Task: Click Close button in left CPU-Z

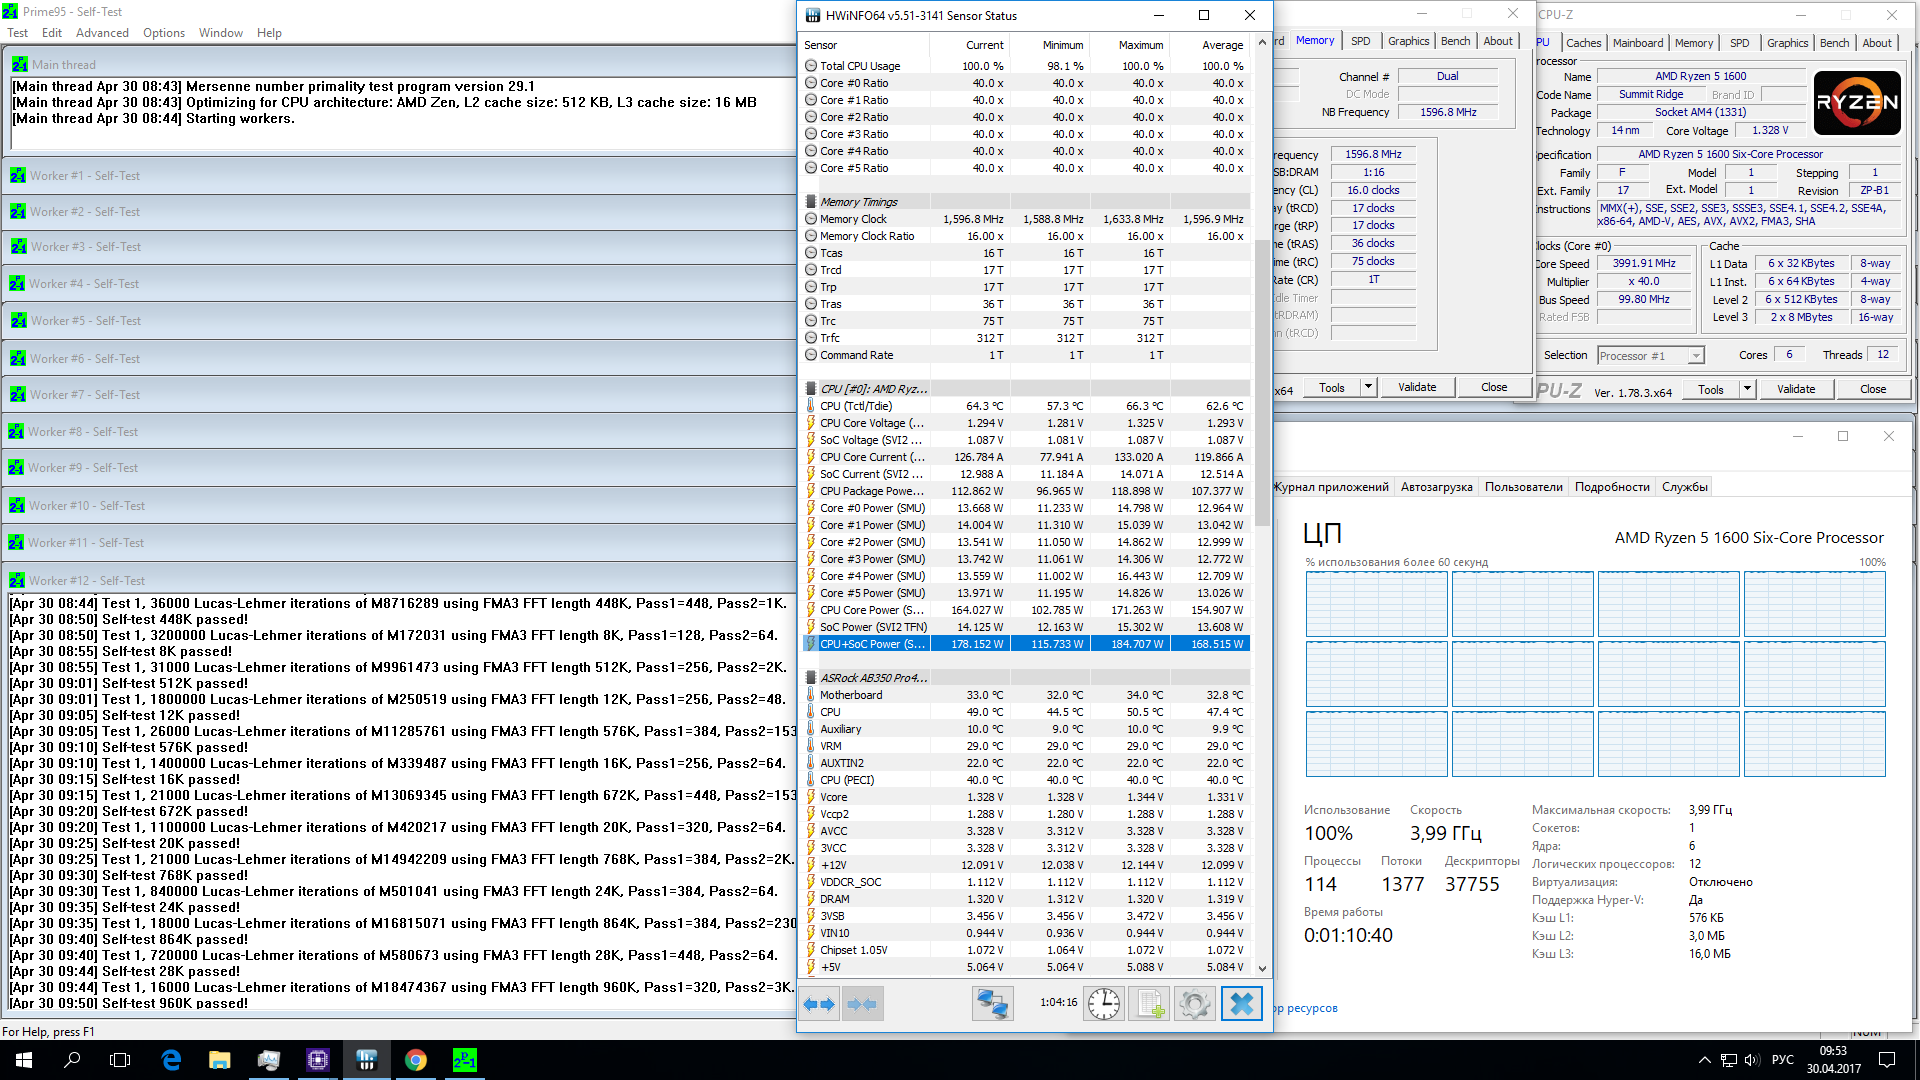Action: tap(1494, 387)
